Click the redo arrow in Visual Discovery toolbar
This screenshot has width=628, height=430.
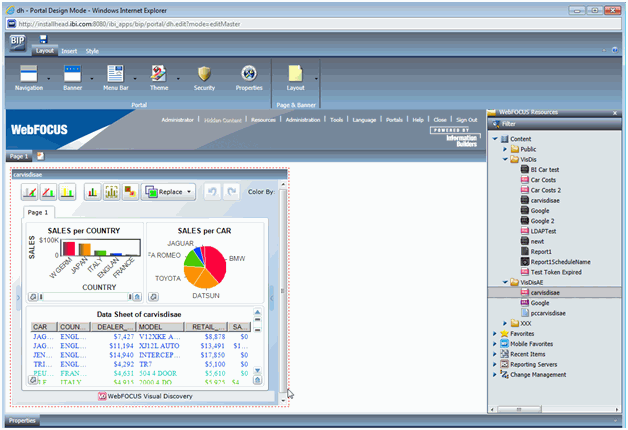click(x=231, y=192)
